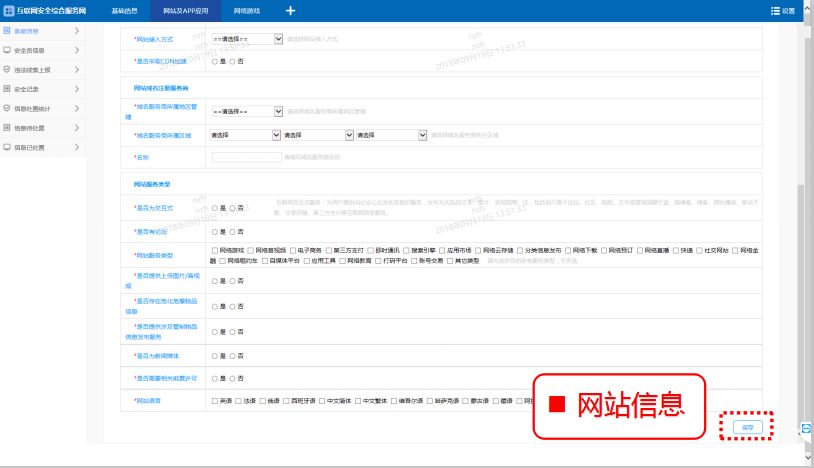814x468 pixels.
Task: Open the first 域名服务商所属区域 dropdown
Action: coord(245,135)
